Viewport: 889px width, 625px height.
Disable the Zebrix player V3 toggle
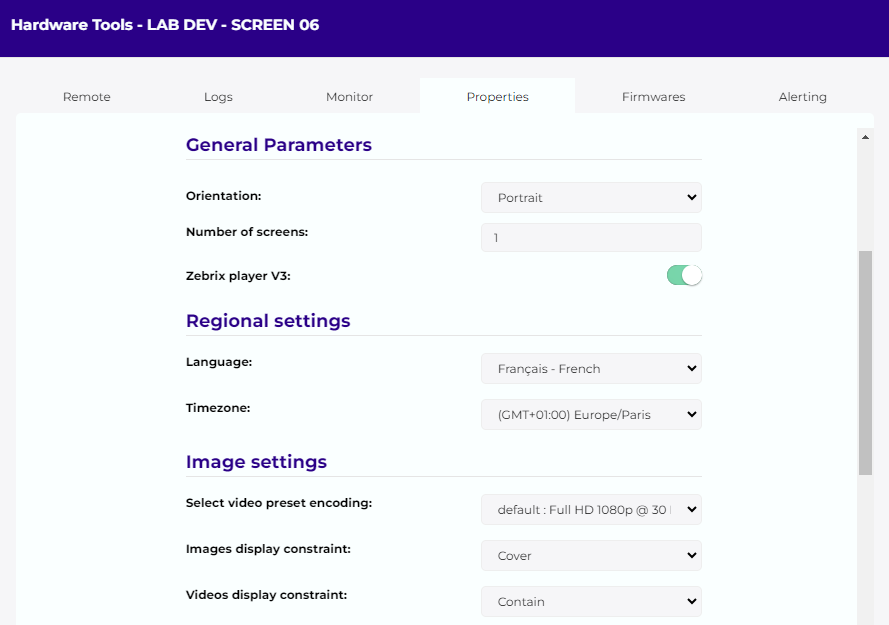[684, 276]
